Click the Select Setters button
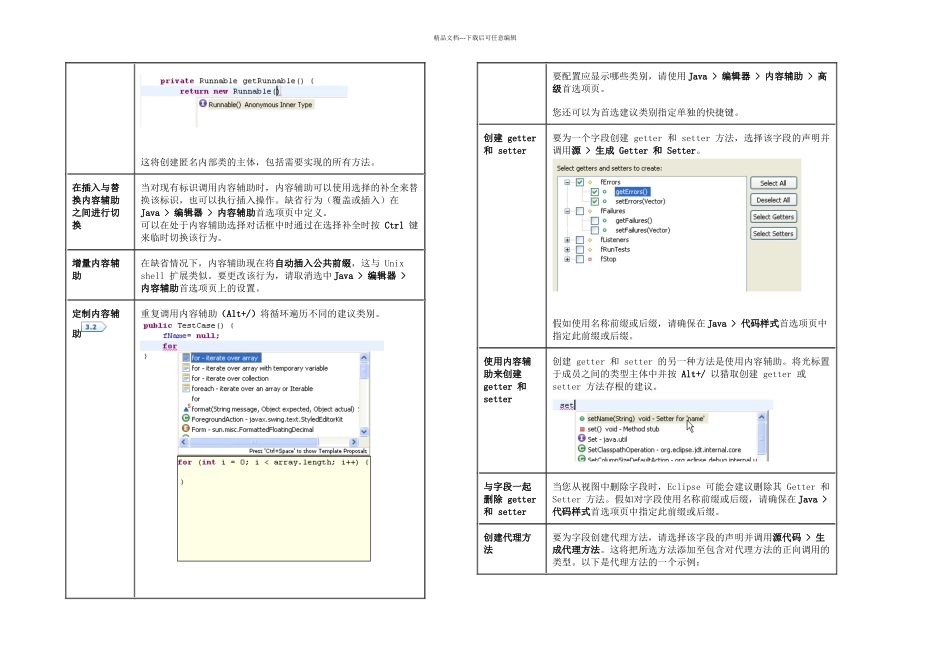Viewport: 950px width, 672px height. [x=773, y=234]
